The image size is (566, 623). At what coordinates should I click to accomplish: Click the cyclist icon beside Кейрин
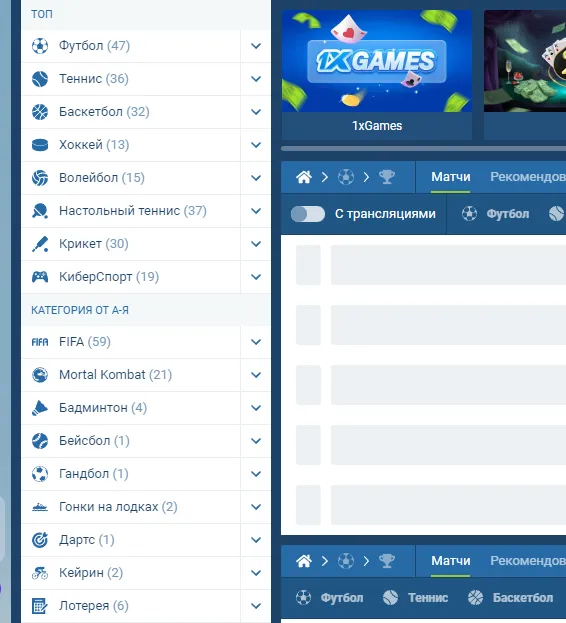point(40,573)
